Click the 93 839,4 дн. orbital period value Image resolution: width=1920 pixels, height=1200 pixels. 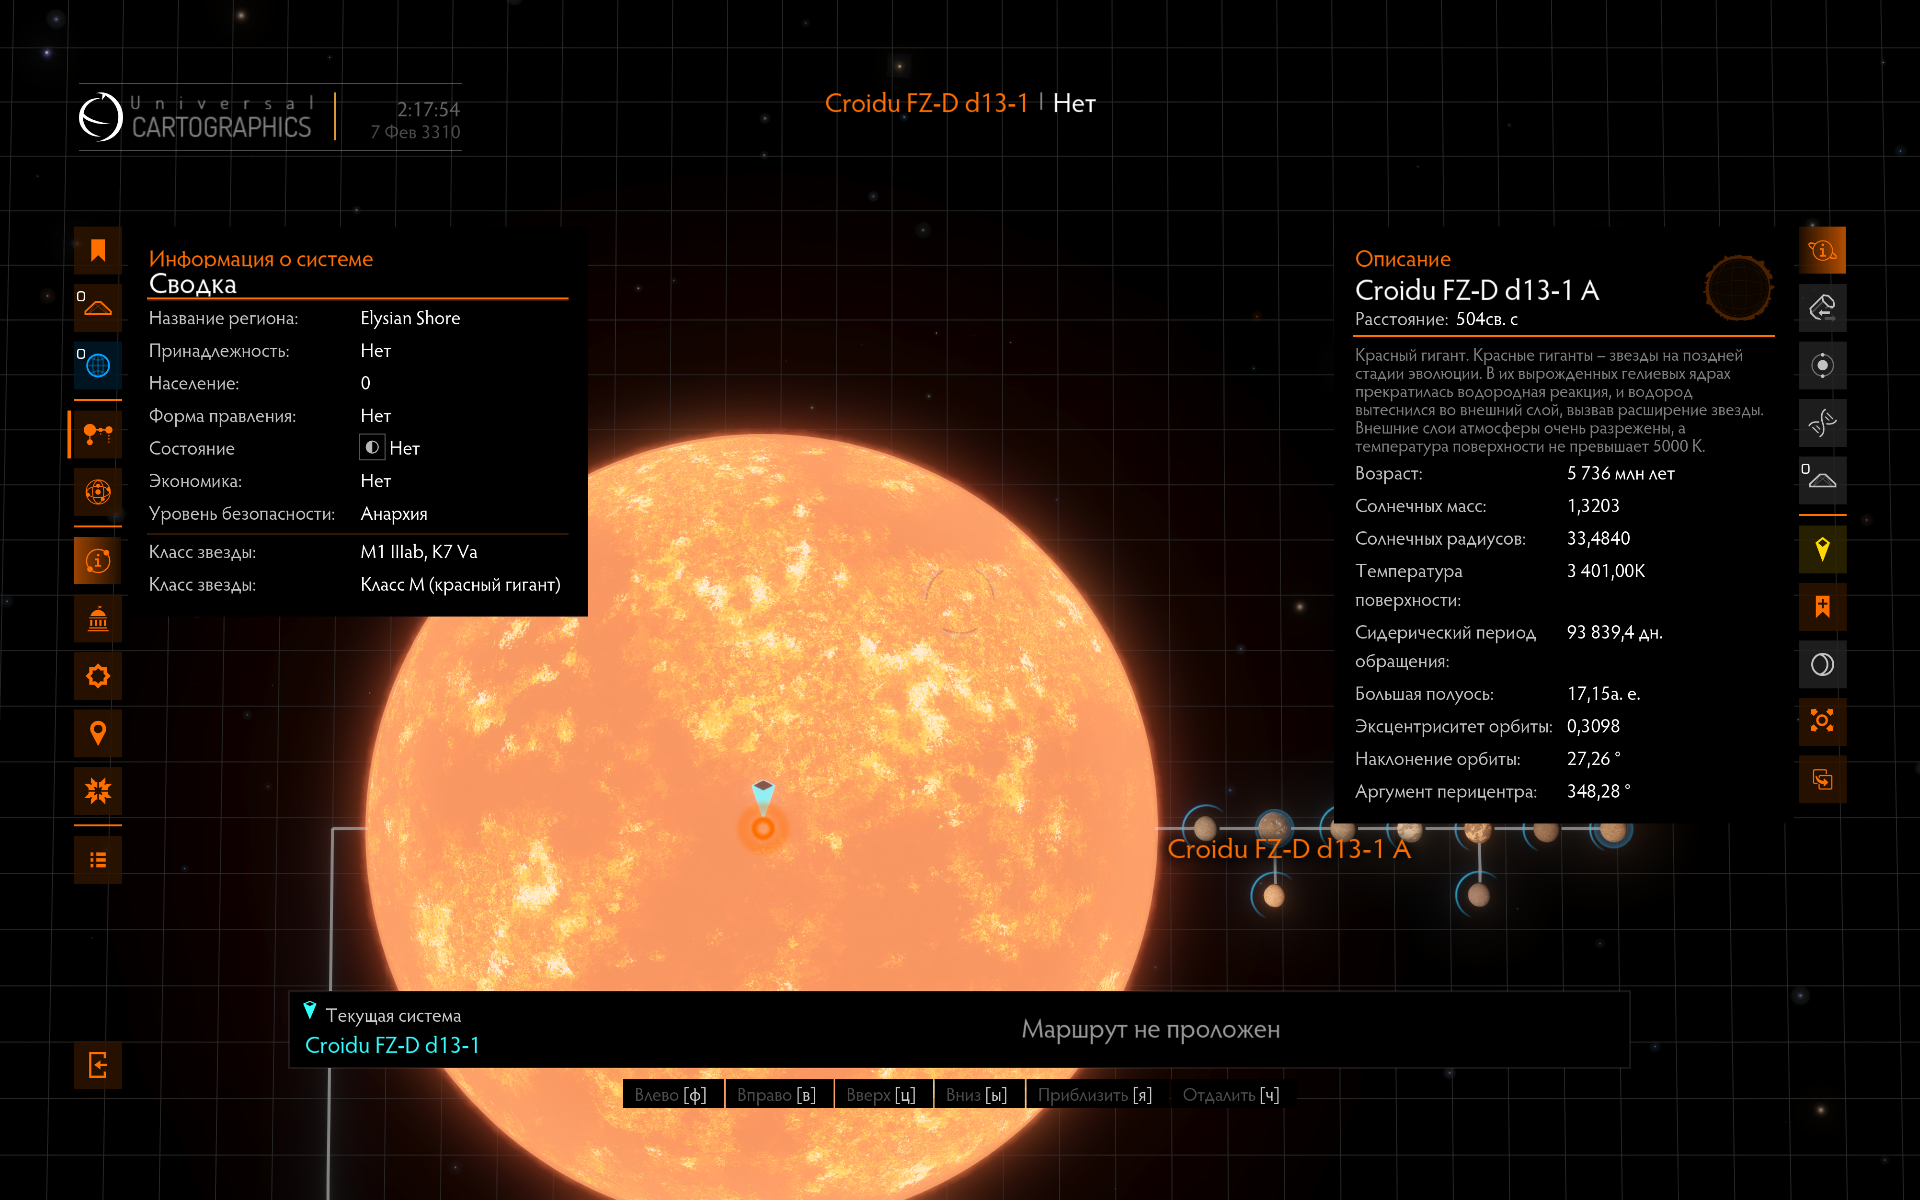(1615, 633)
